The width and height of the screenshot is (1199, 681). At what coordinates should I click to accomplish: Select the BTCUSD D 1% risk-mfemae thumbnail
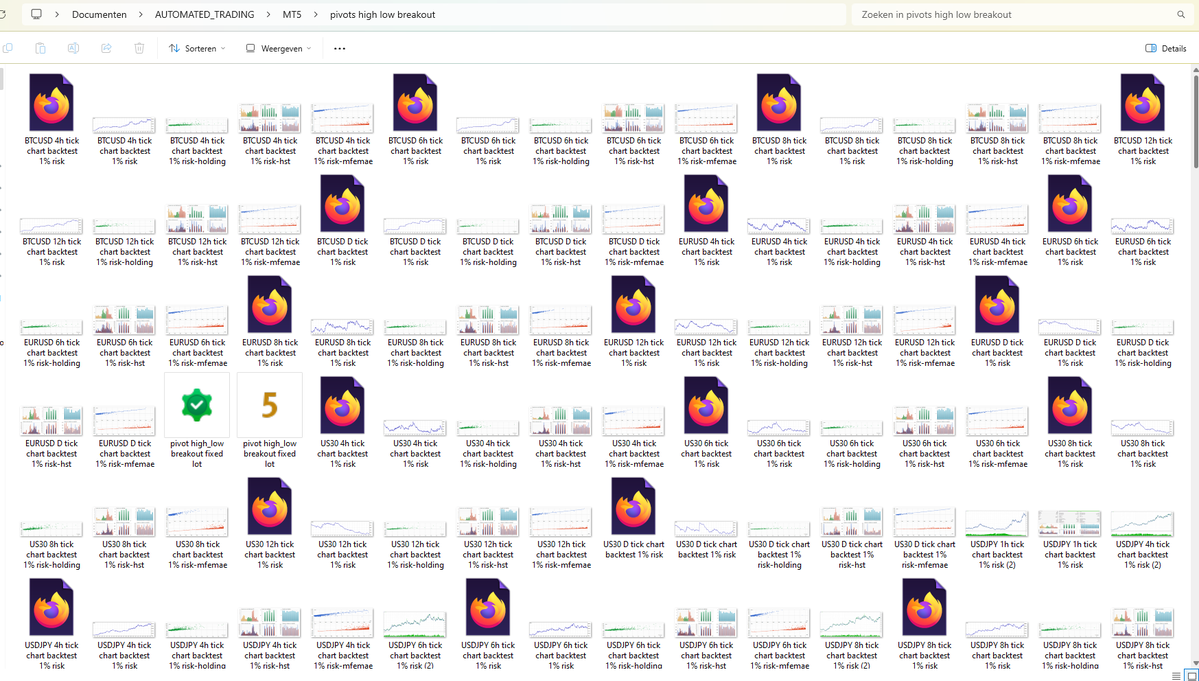click(x=634, y=219)
